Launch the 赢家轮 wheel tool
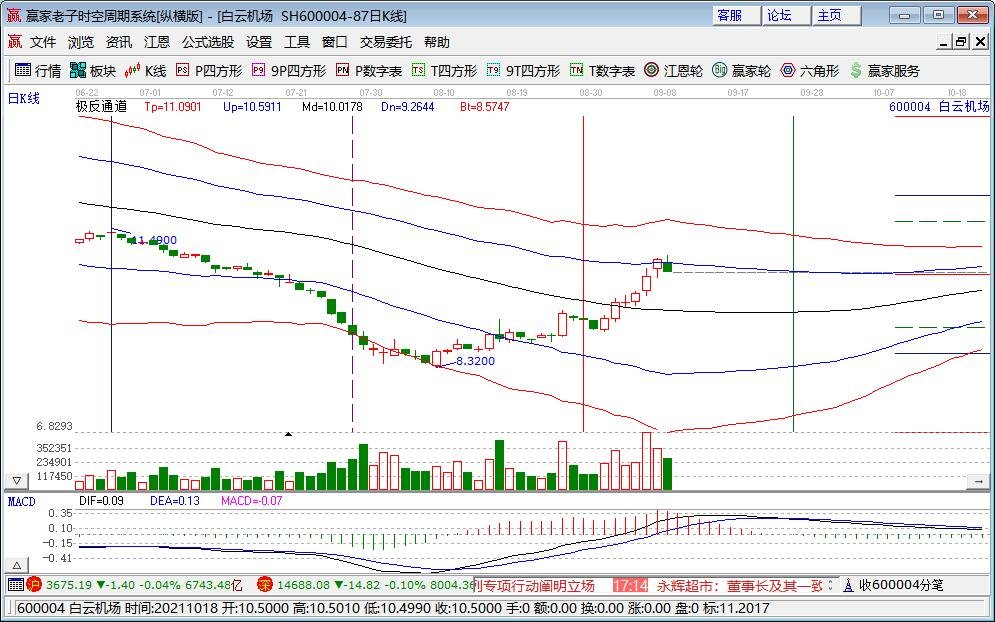Image resolution: width=995 pixels, height=622 pixels. point(741,70)
